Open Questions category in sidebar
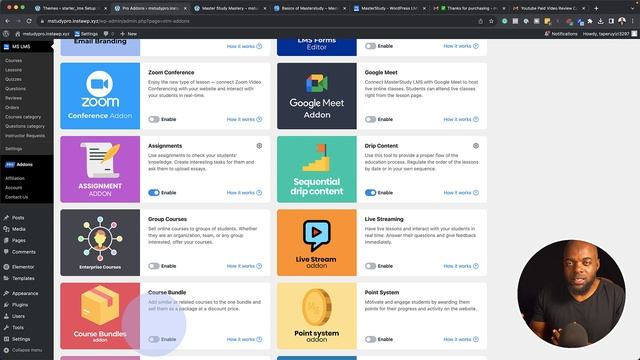Image resolution: width=640 pixels, height=360 pixels. pyautogui.click(x=25, y=126)
